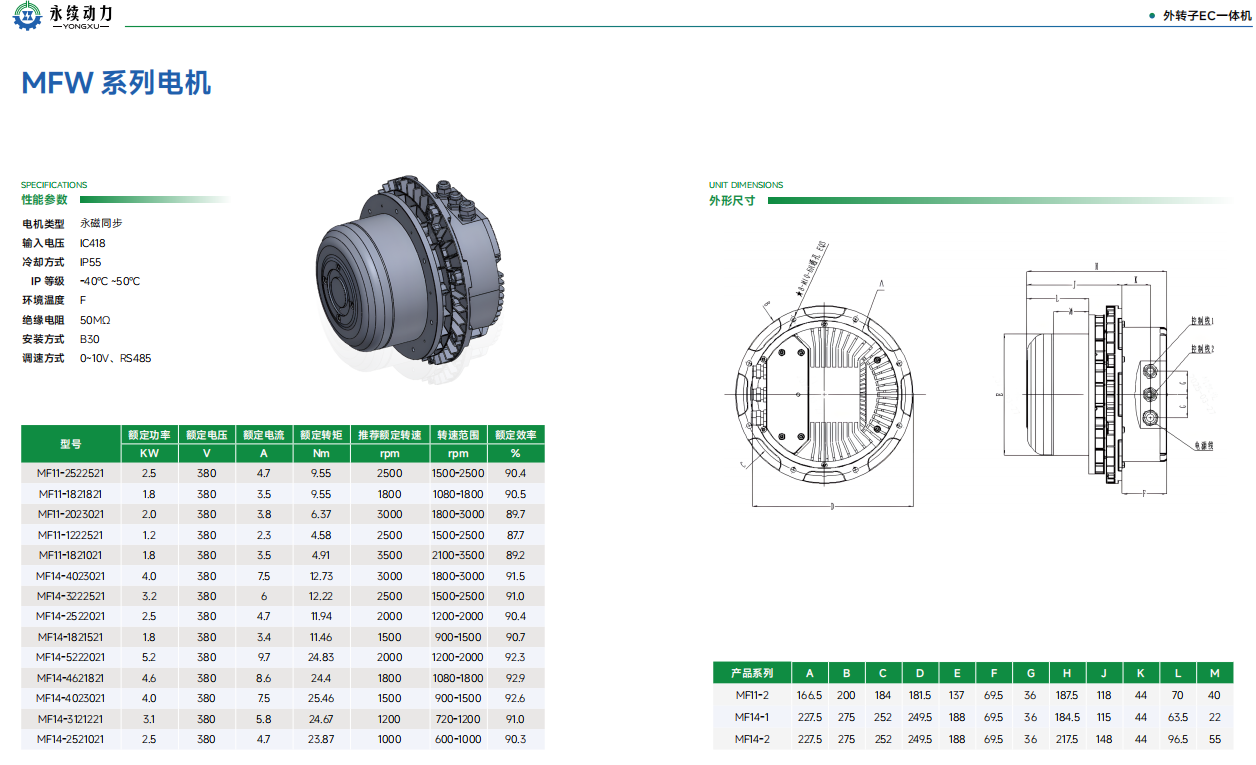Click the MFW 系列电机 page title
This screenshot has width=1256, height=765.
[x=116, y=83]
